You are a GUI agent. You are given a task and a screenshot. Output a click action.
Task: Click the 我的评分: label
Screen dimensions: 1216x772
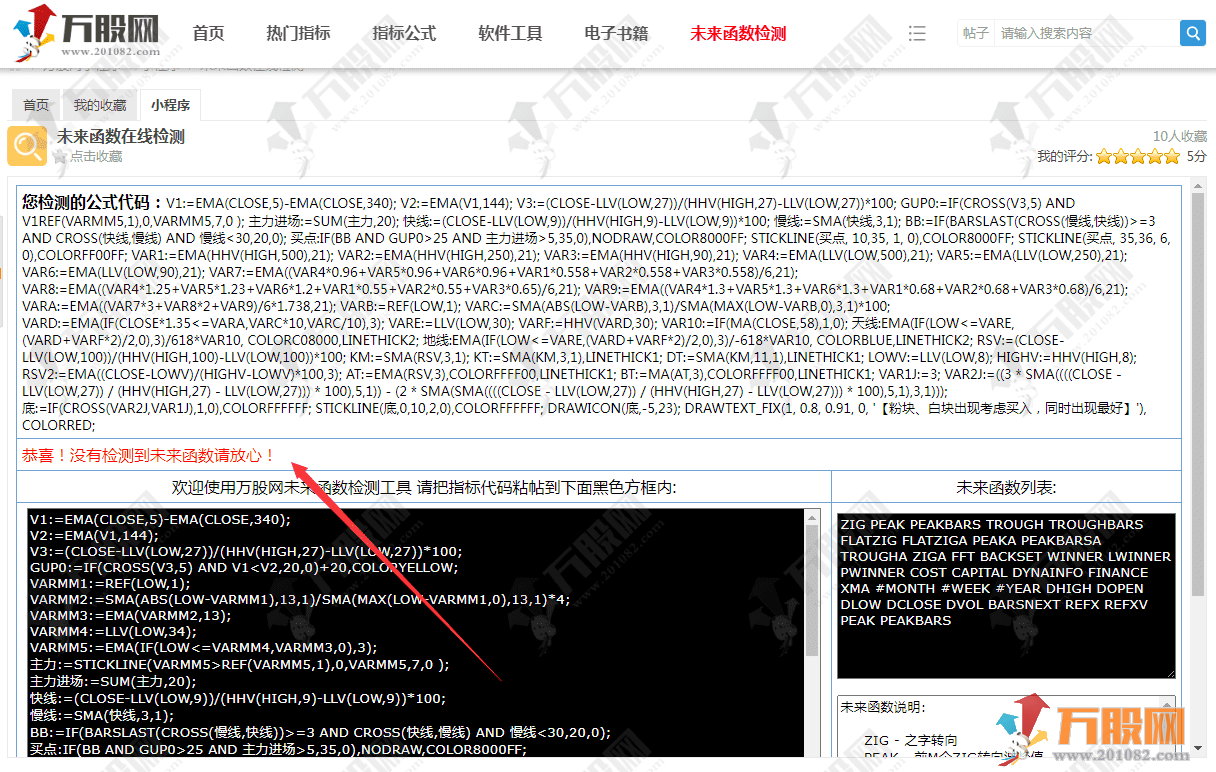[1065, 156]
